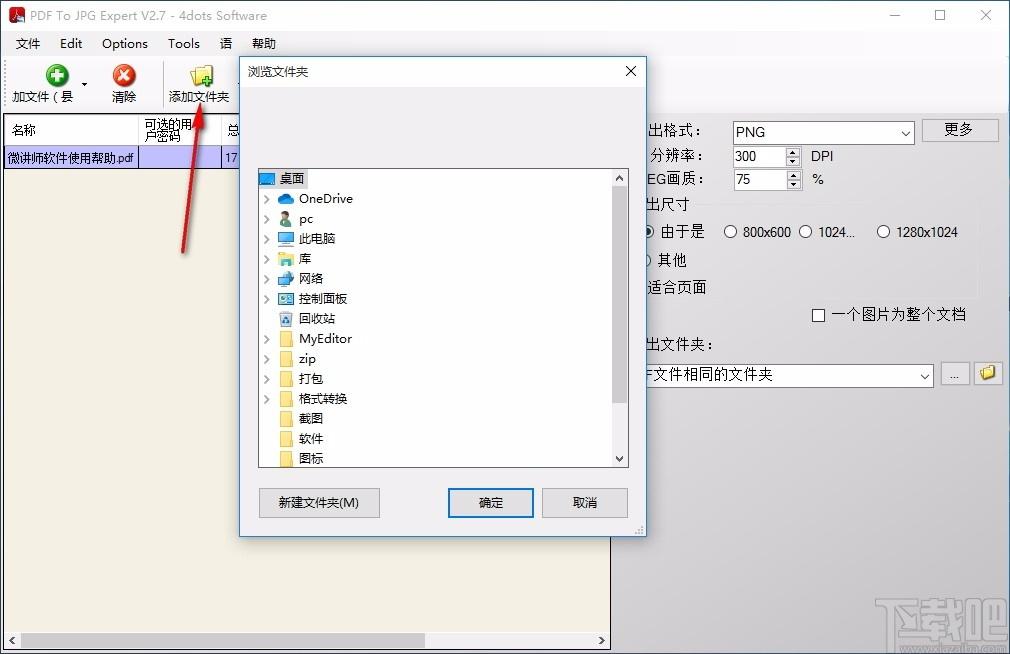Enable 一个图片为整个文档 checkbox

tap(819, 315)
